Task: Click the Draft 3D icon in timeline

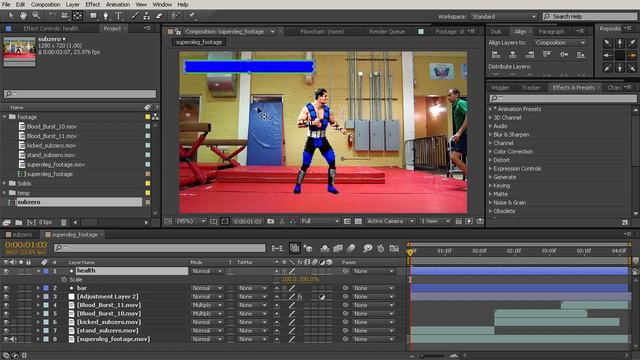Action: [x=308, y=248]
